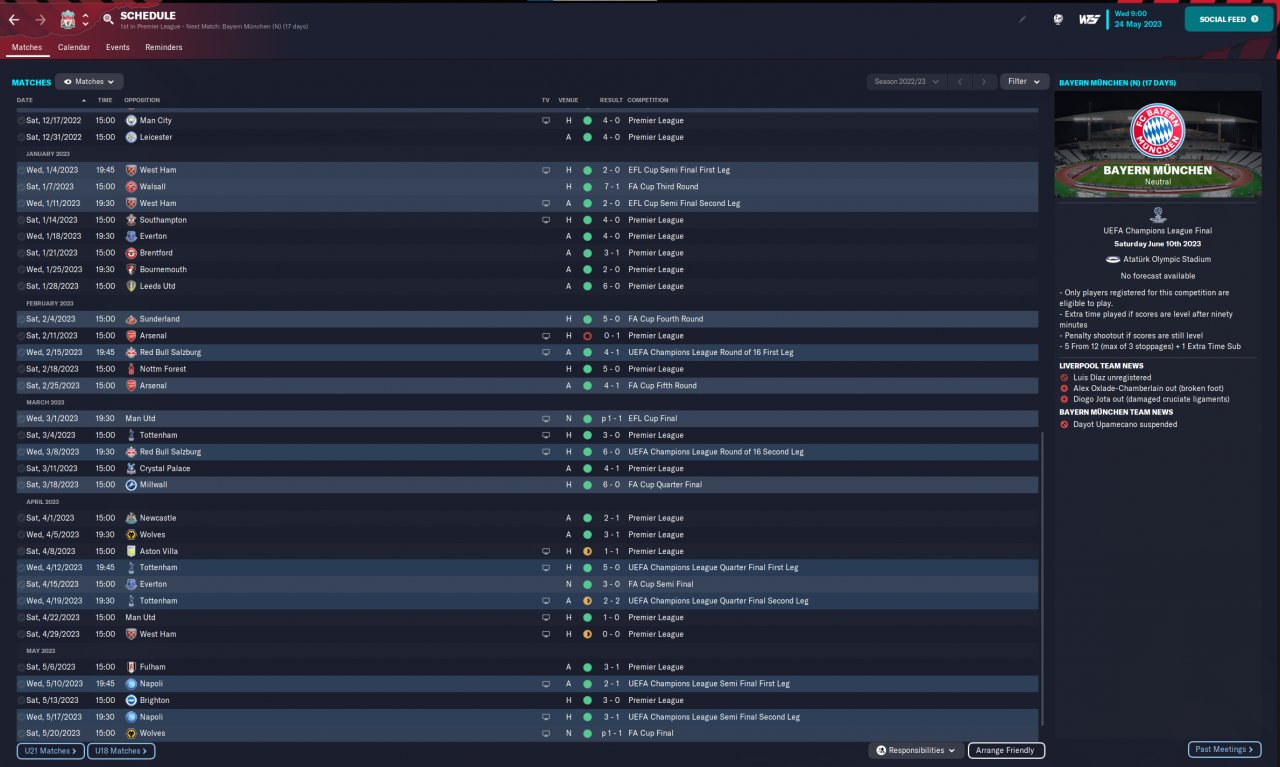Click the Champions League trophy icon
Viewport: 1280px width, 767px height.
pyautogui.click(x=1157, y=214)
